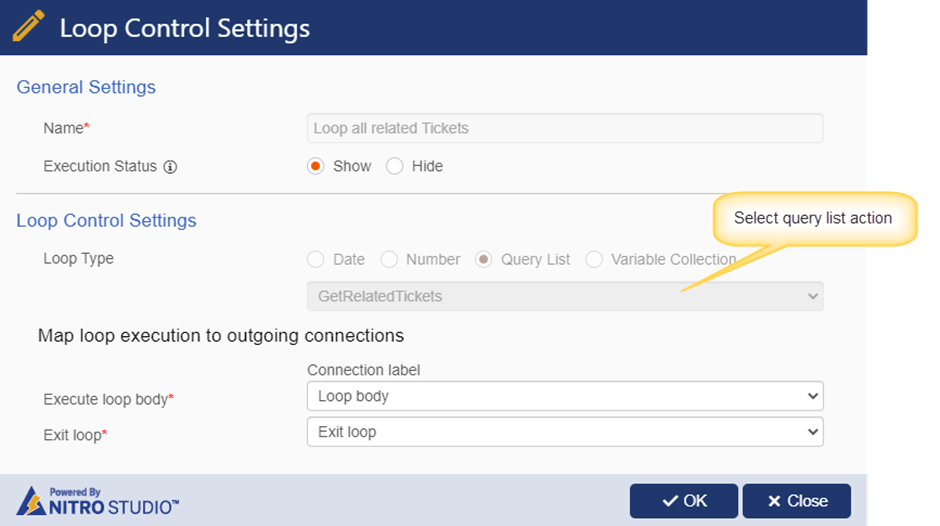Click the Execution Status info icon

(170, 167)
